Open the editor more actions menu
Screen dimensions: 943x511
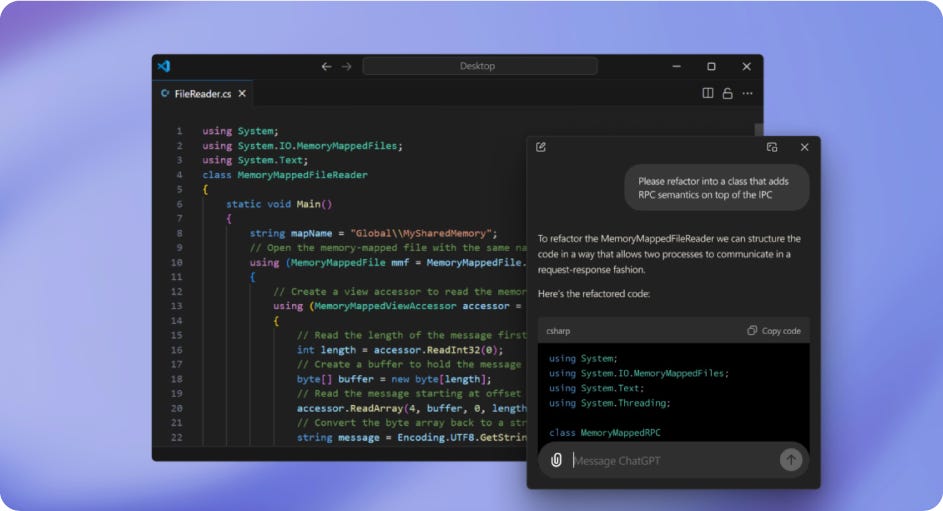pyautogui.click(x=747, y=93)
